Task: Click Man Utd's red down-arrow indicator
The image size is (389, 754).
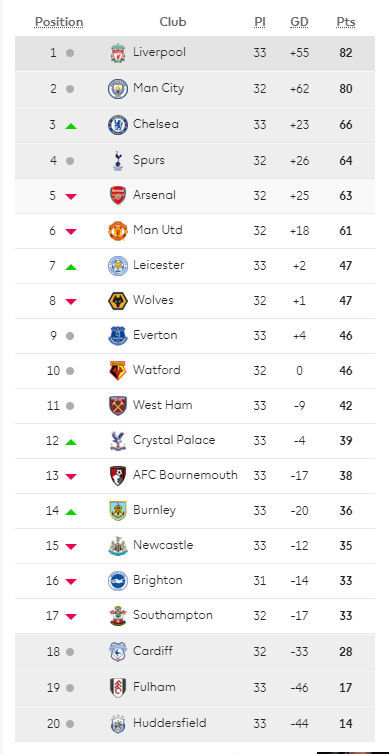Action: 71,232
